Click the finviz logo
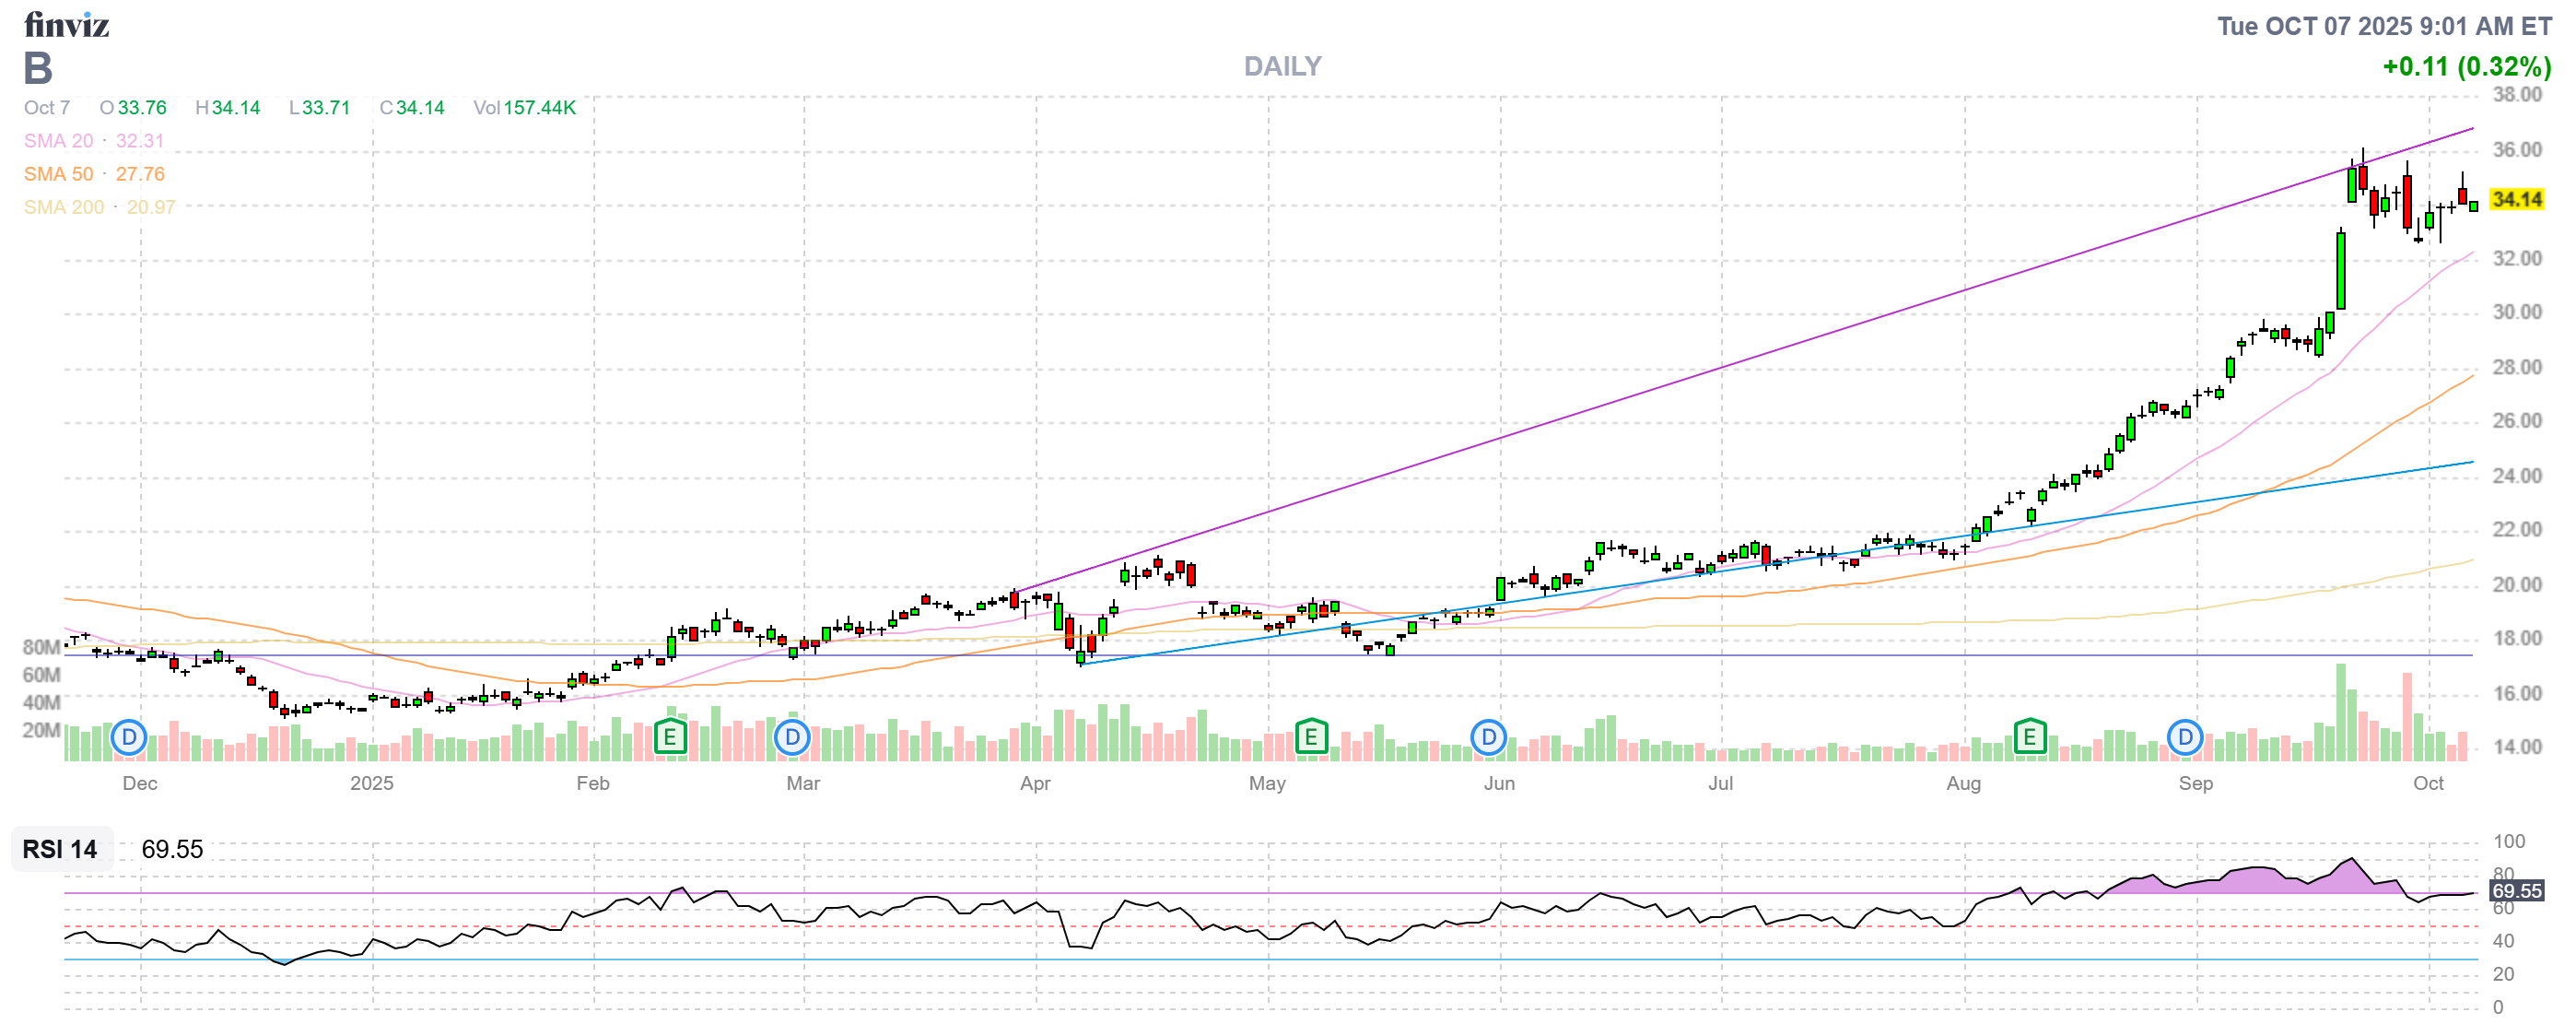 (66, 24)
